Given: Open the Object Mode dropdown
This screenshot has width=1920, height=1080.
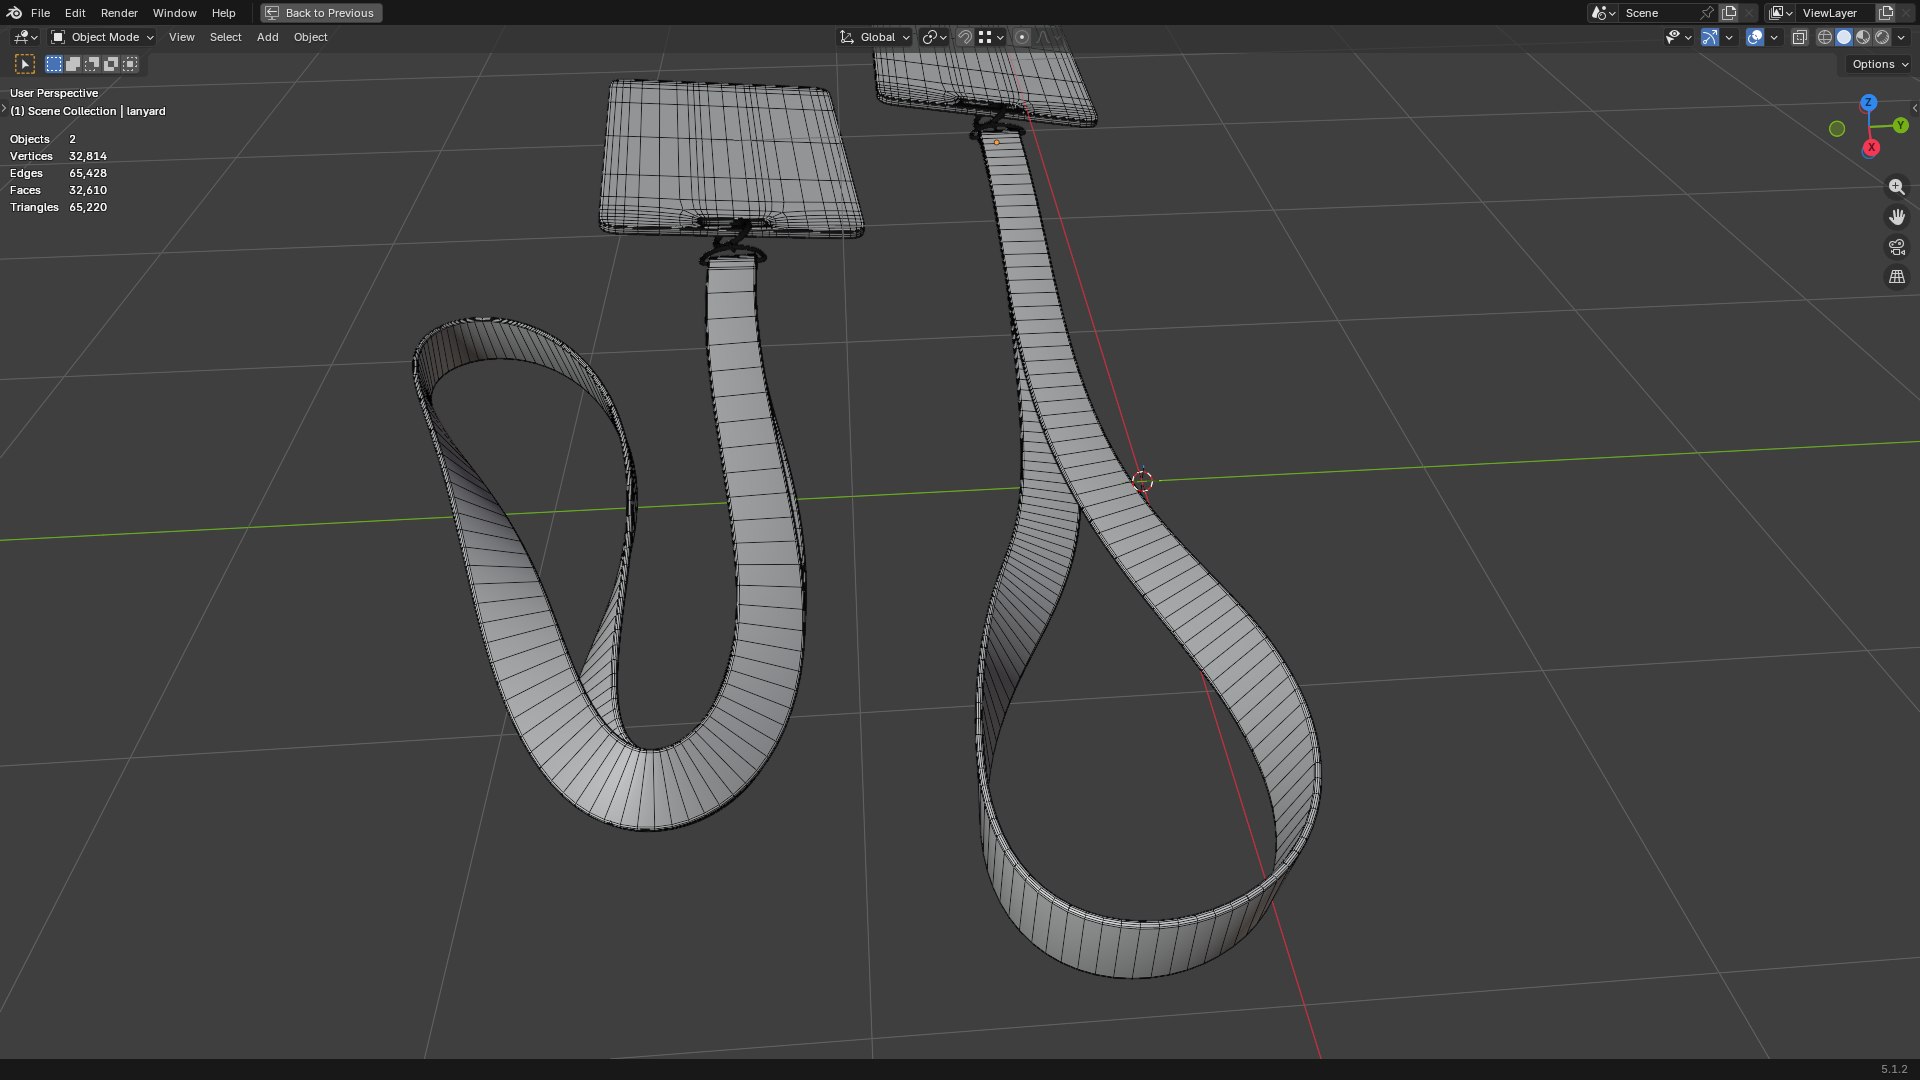Looking at the screenshot, I should tap(102, 37).
